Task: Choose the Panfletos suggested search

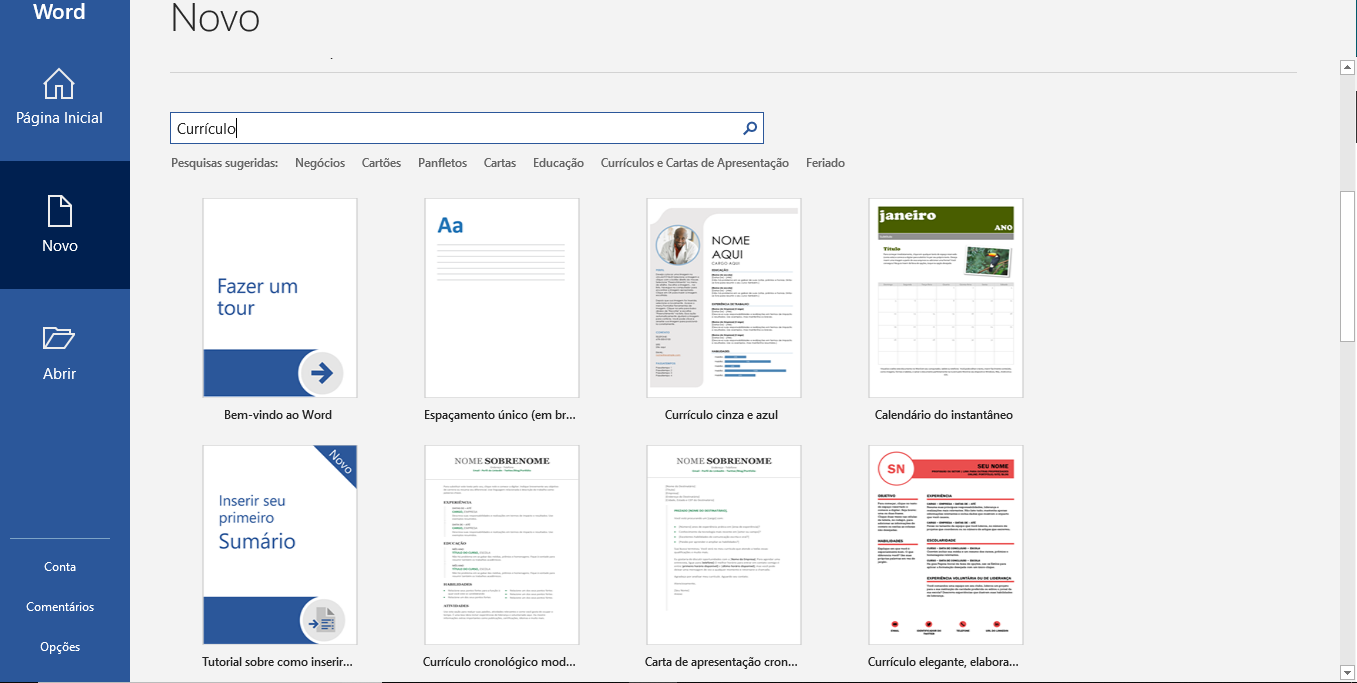Action: [442, 163]
